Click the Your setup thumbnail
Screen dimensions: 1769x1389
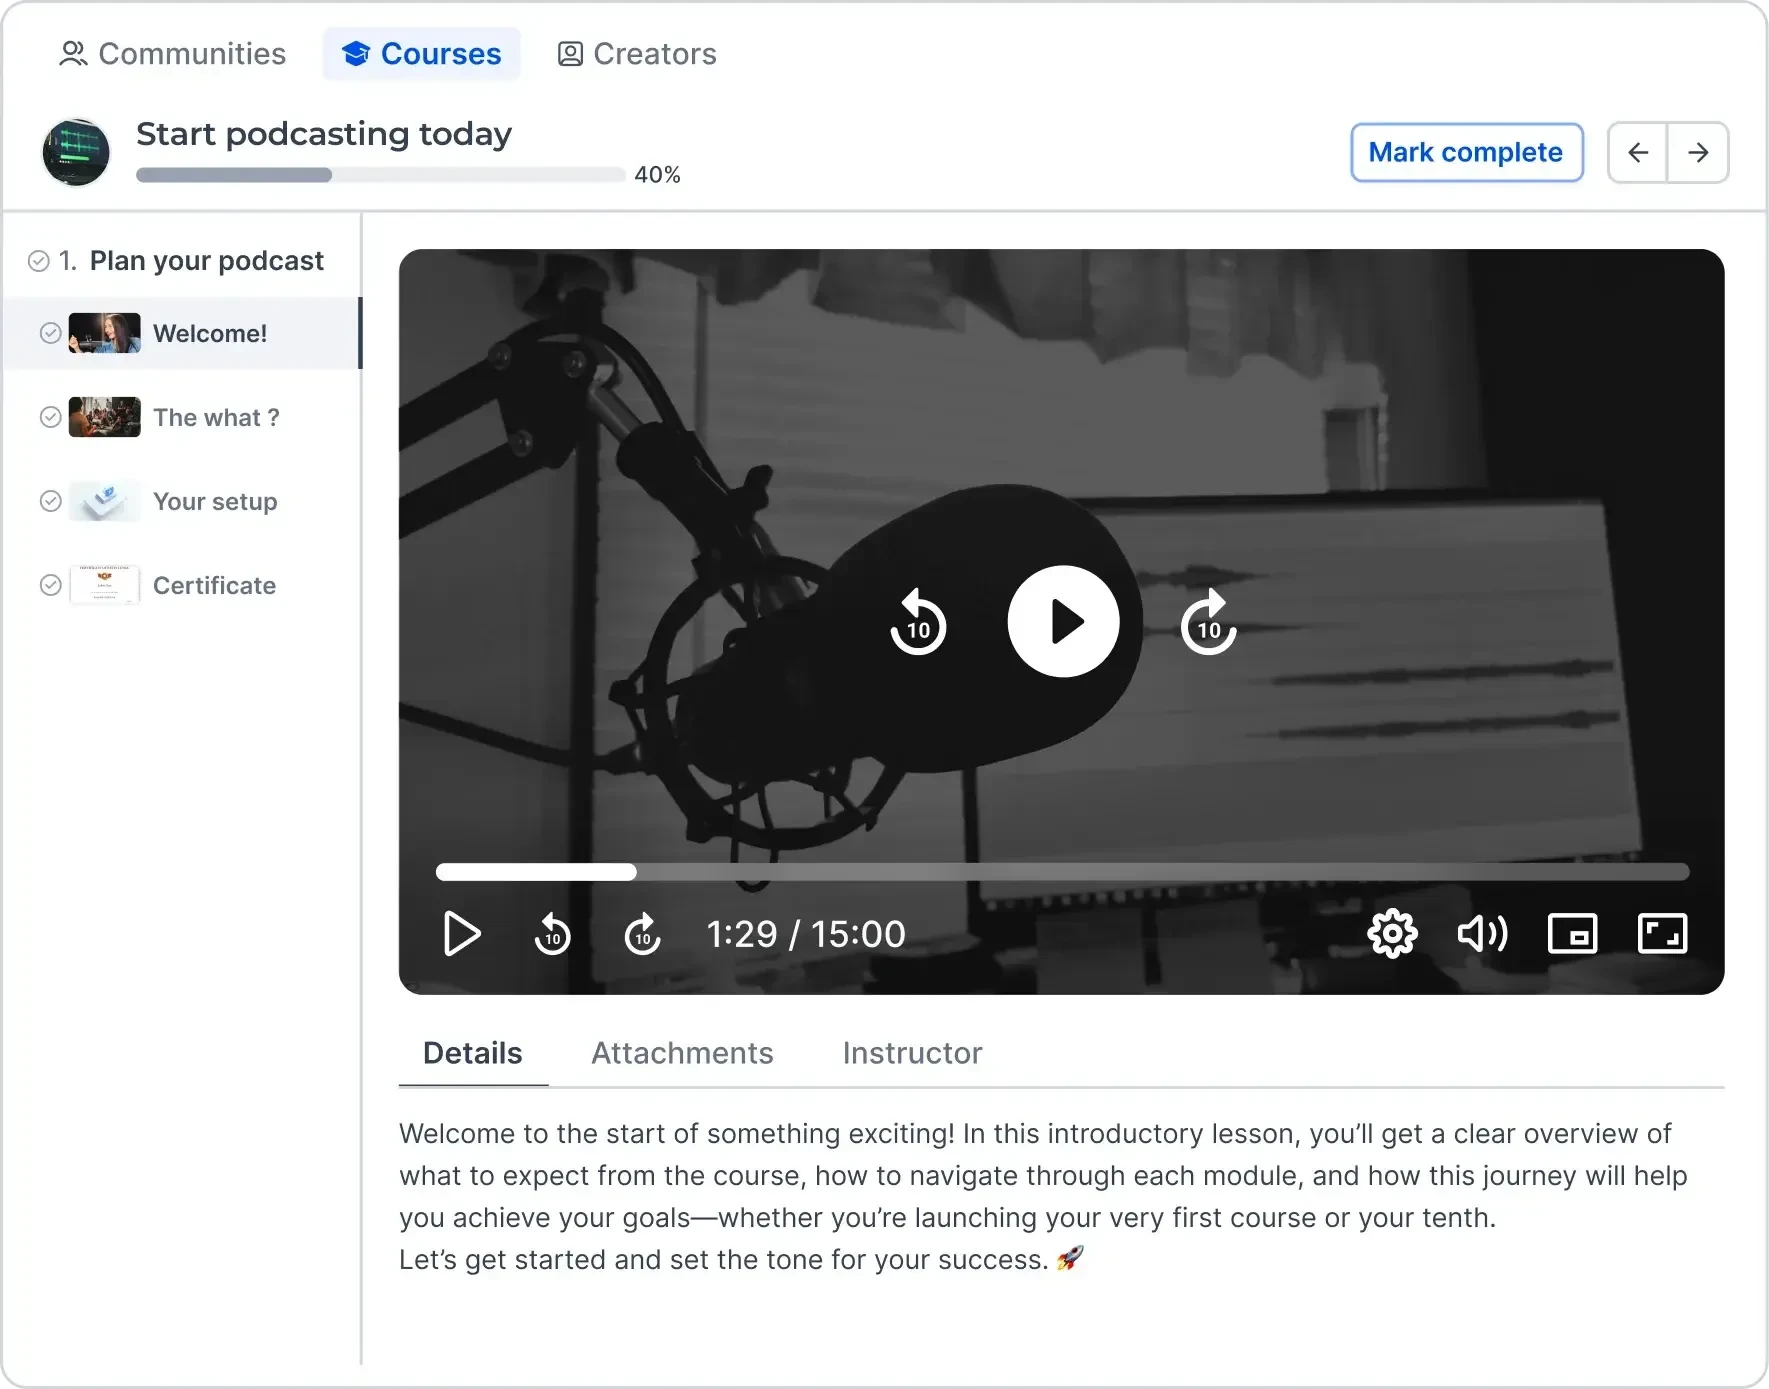point(104,501)
